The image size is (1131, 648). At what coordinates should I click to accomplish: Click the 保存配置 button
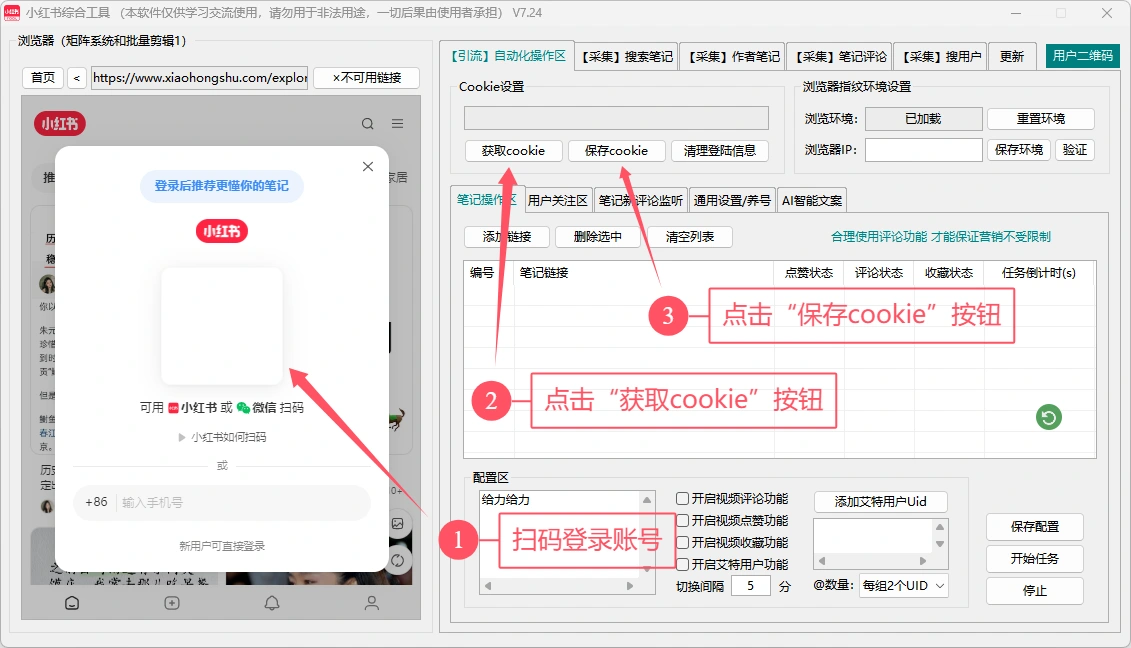pos(1034,527)
